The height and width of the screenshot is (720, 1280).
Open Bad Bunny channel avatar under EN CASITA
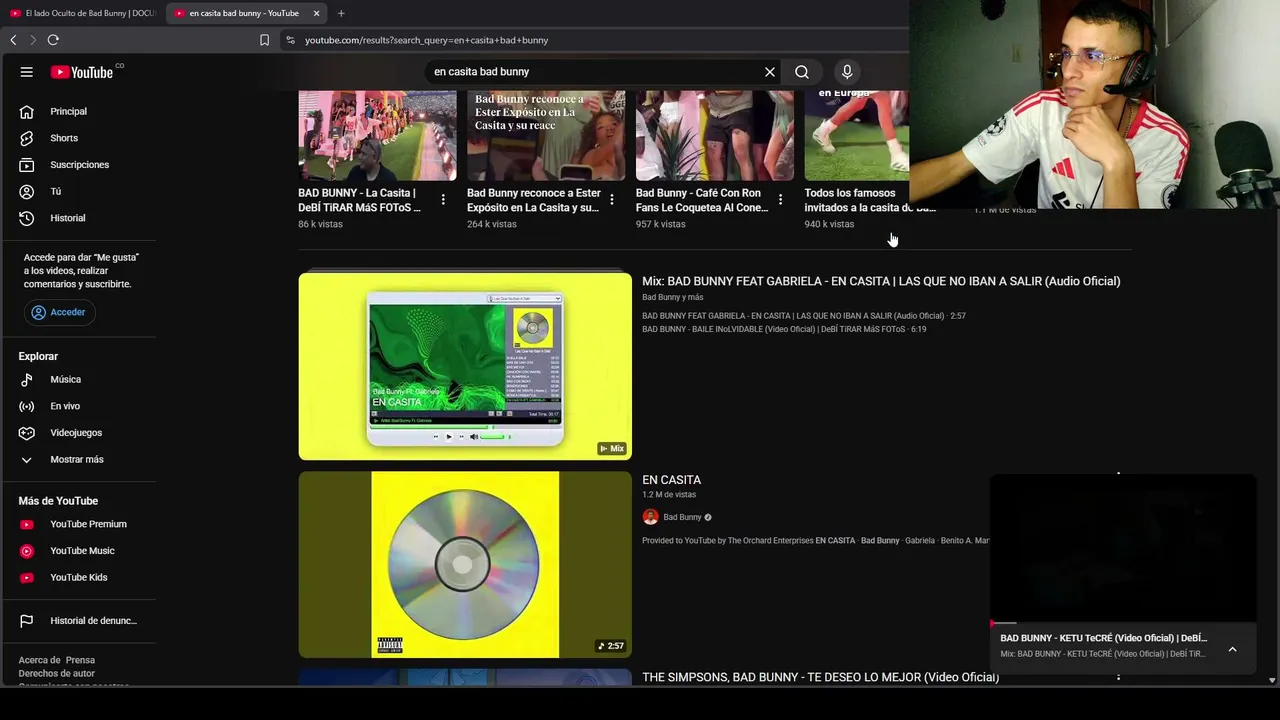click(650, 517)
